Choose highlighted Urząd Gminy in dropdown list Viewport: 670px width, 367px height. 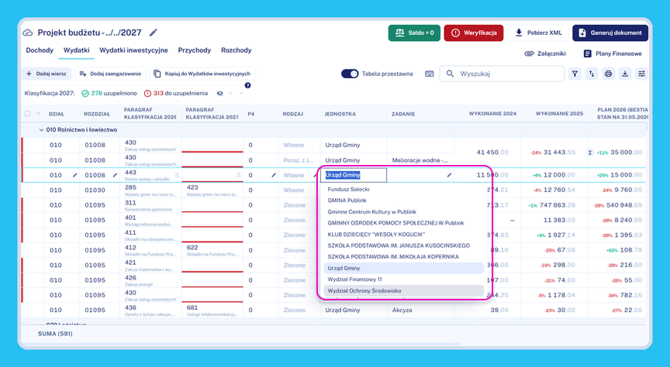[403, 268]
